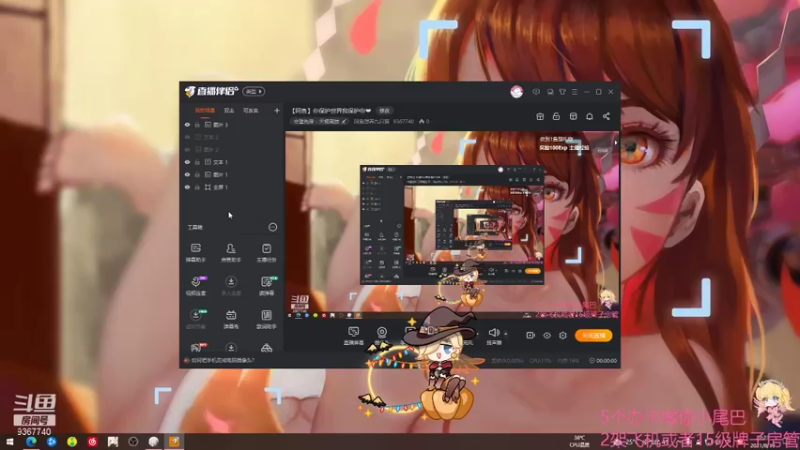Open the person-shaped assistant tool icon
800x450 pixels.
231,253
